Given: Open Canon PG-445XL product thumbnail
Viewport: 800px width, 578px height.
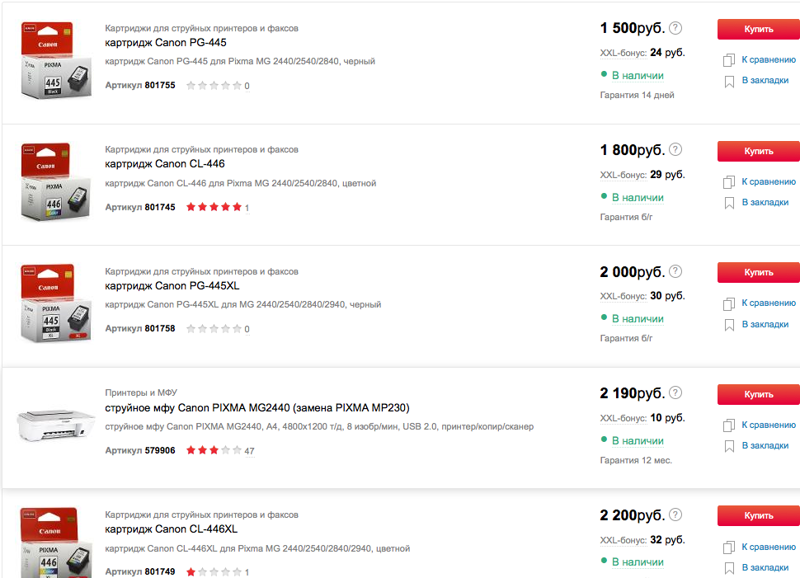Looking at the screenshot, I should (56, 304).
